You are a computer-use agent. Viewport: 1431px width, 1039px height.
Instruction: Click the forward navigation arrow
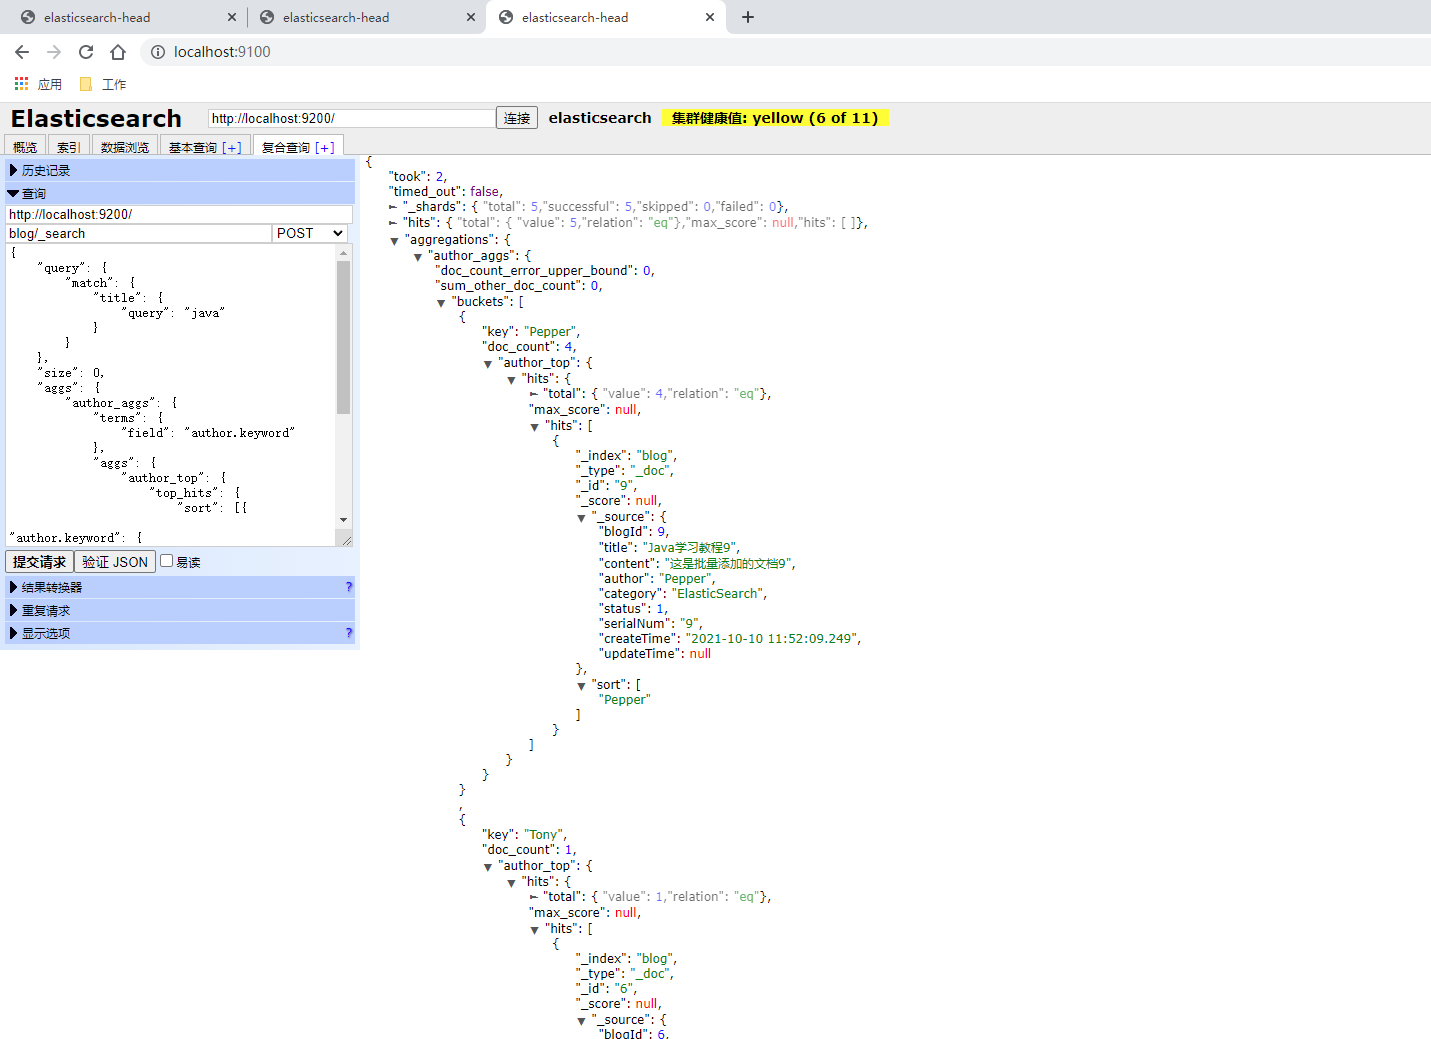(x=53, y=52)
